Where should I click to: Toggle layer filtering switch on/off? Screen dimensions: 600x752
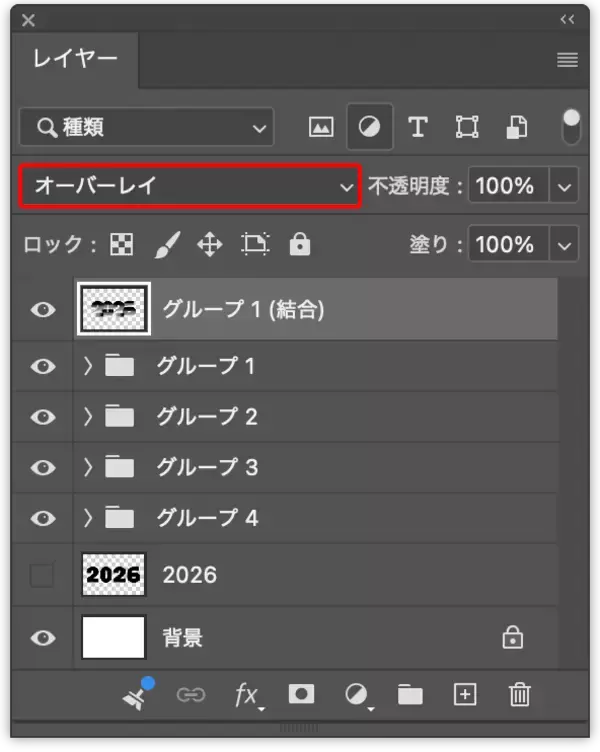click(x=571, y=127)
